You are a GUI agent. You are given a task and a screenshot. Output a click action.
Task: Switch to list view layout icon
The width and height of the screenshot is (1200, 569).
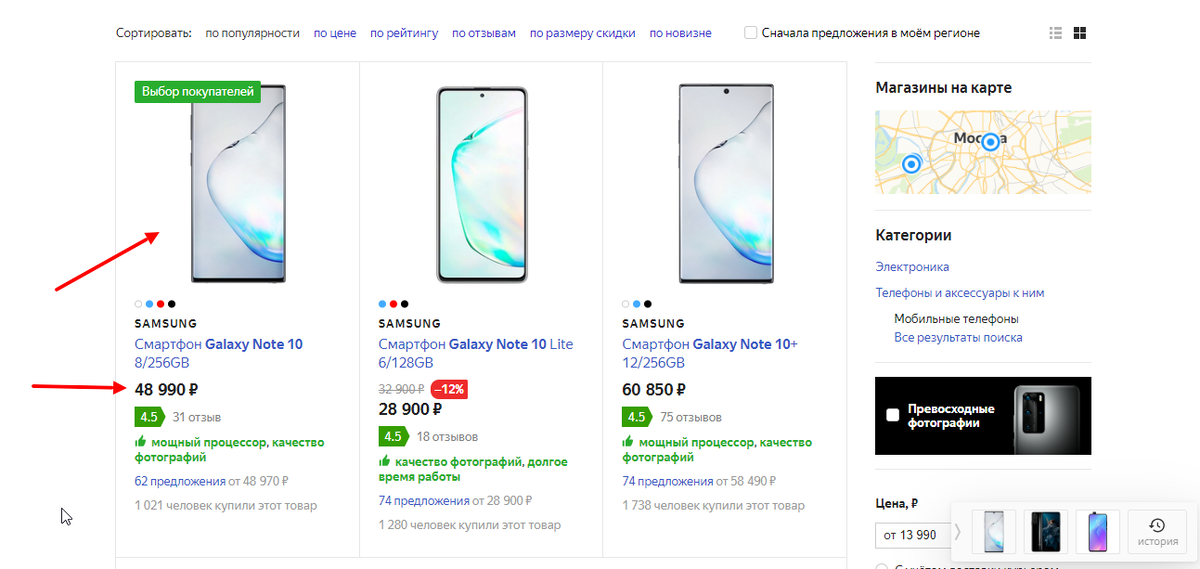click(1055, 33)
